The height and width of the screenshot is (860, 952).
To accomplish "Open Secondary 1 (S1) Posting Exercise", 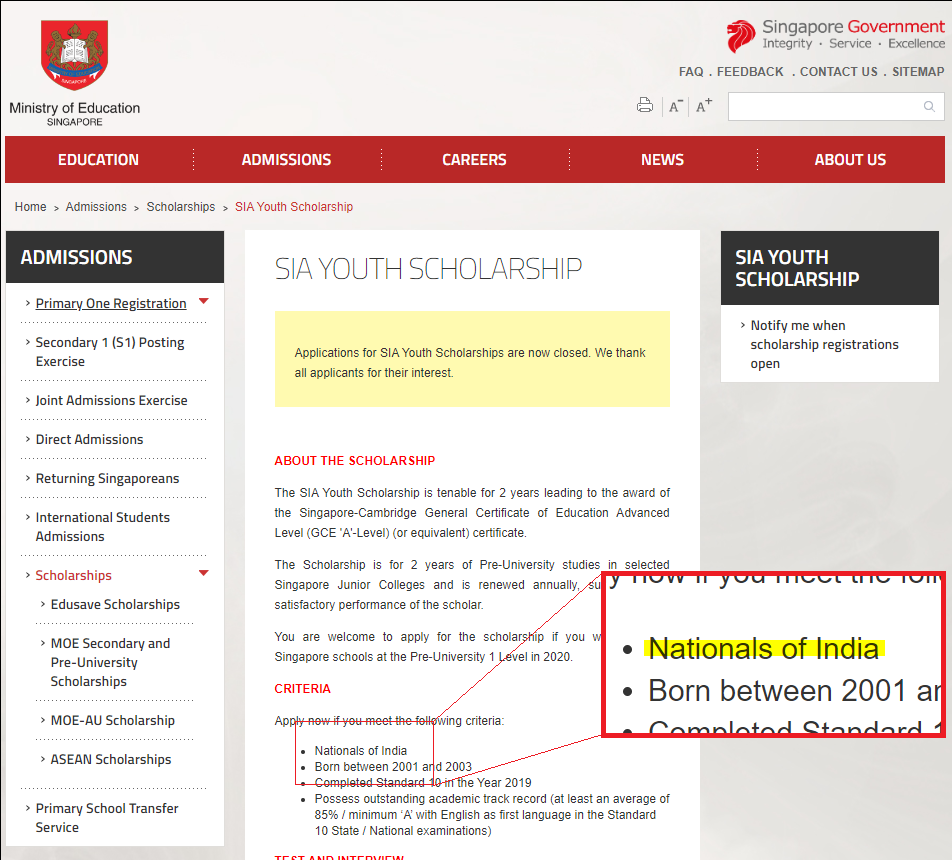I will point(110,352).
